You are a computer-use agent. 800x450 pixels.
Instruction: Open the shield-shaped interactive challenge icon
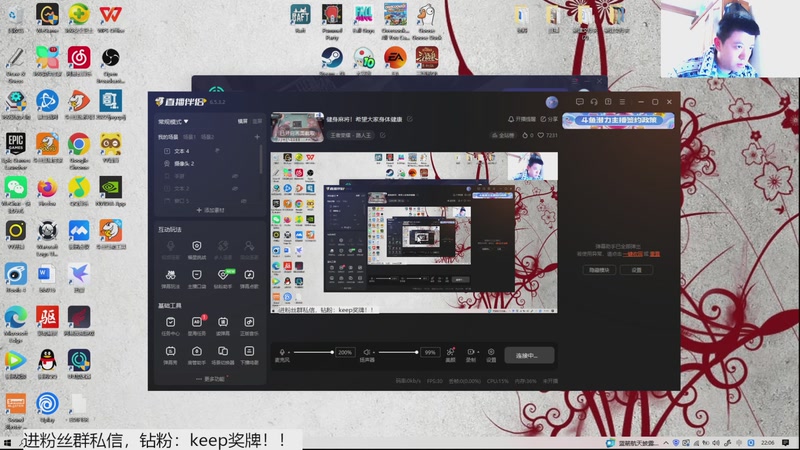pyautogui.click(x=196, y=249)
